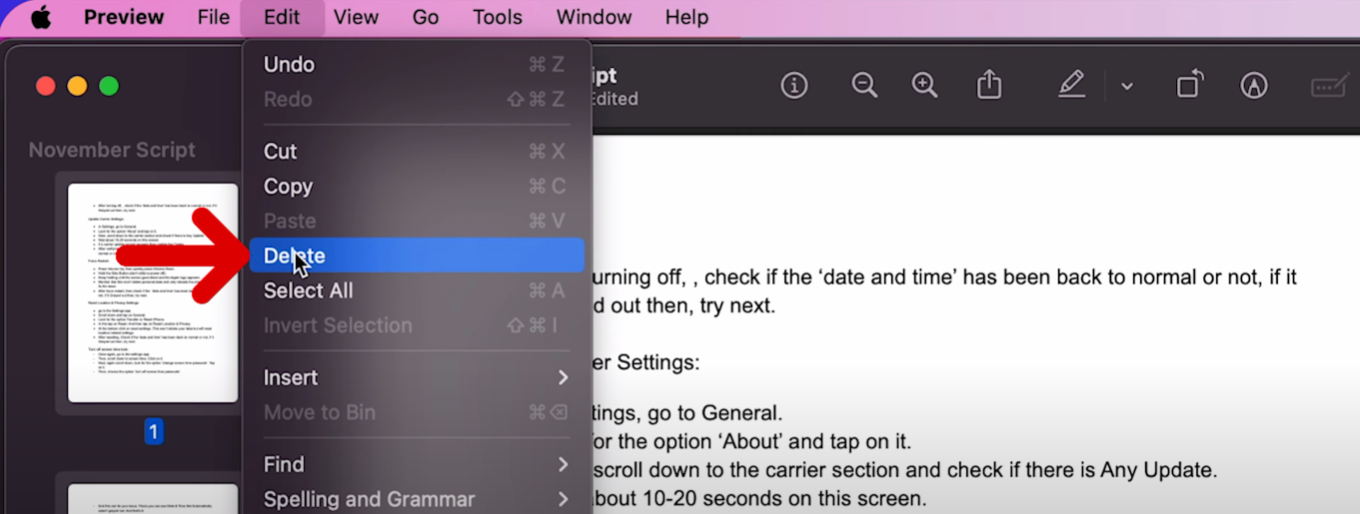Click the Share icon in toolbar

[x=989, y=86]
